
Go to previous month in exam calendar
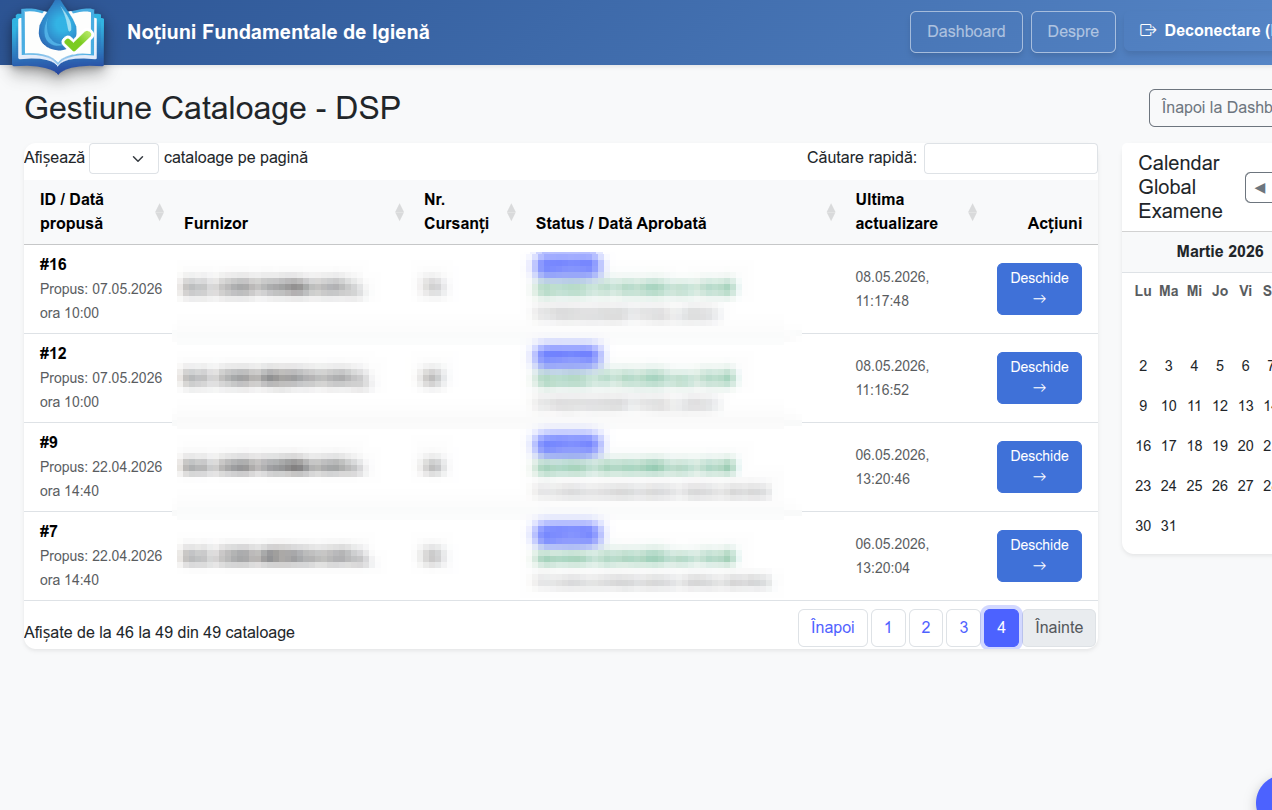point(1258,187)
